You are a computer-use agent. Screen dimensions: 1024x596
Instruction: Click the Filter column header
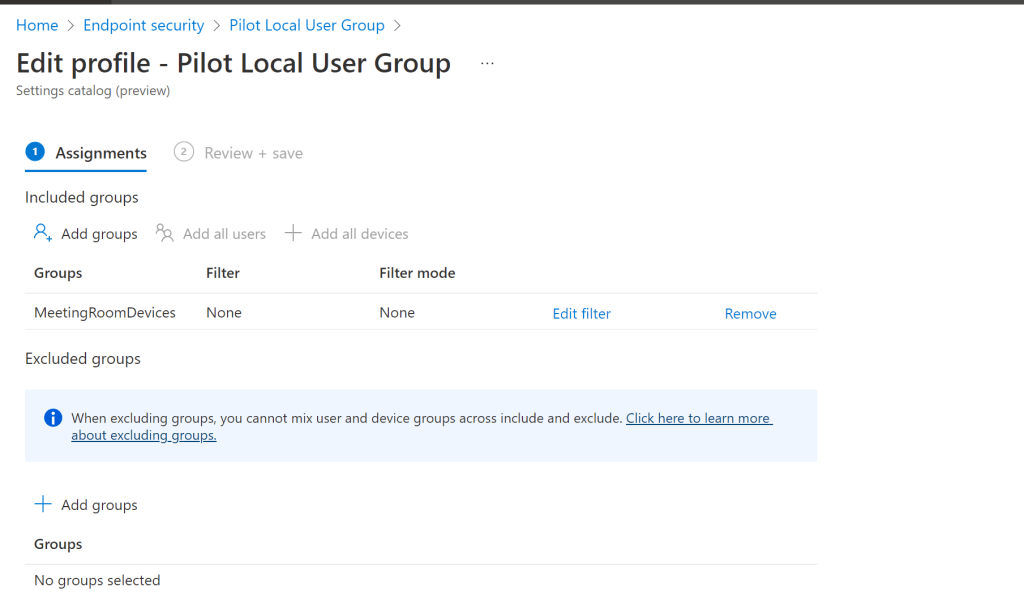coord(223,273)
